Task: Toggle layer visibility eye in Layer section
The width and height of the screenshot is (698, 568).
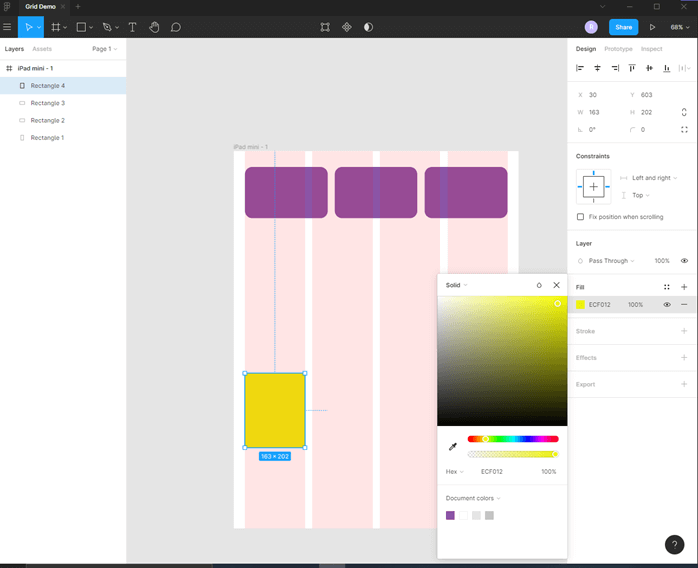Action: [684, 261]
